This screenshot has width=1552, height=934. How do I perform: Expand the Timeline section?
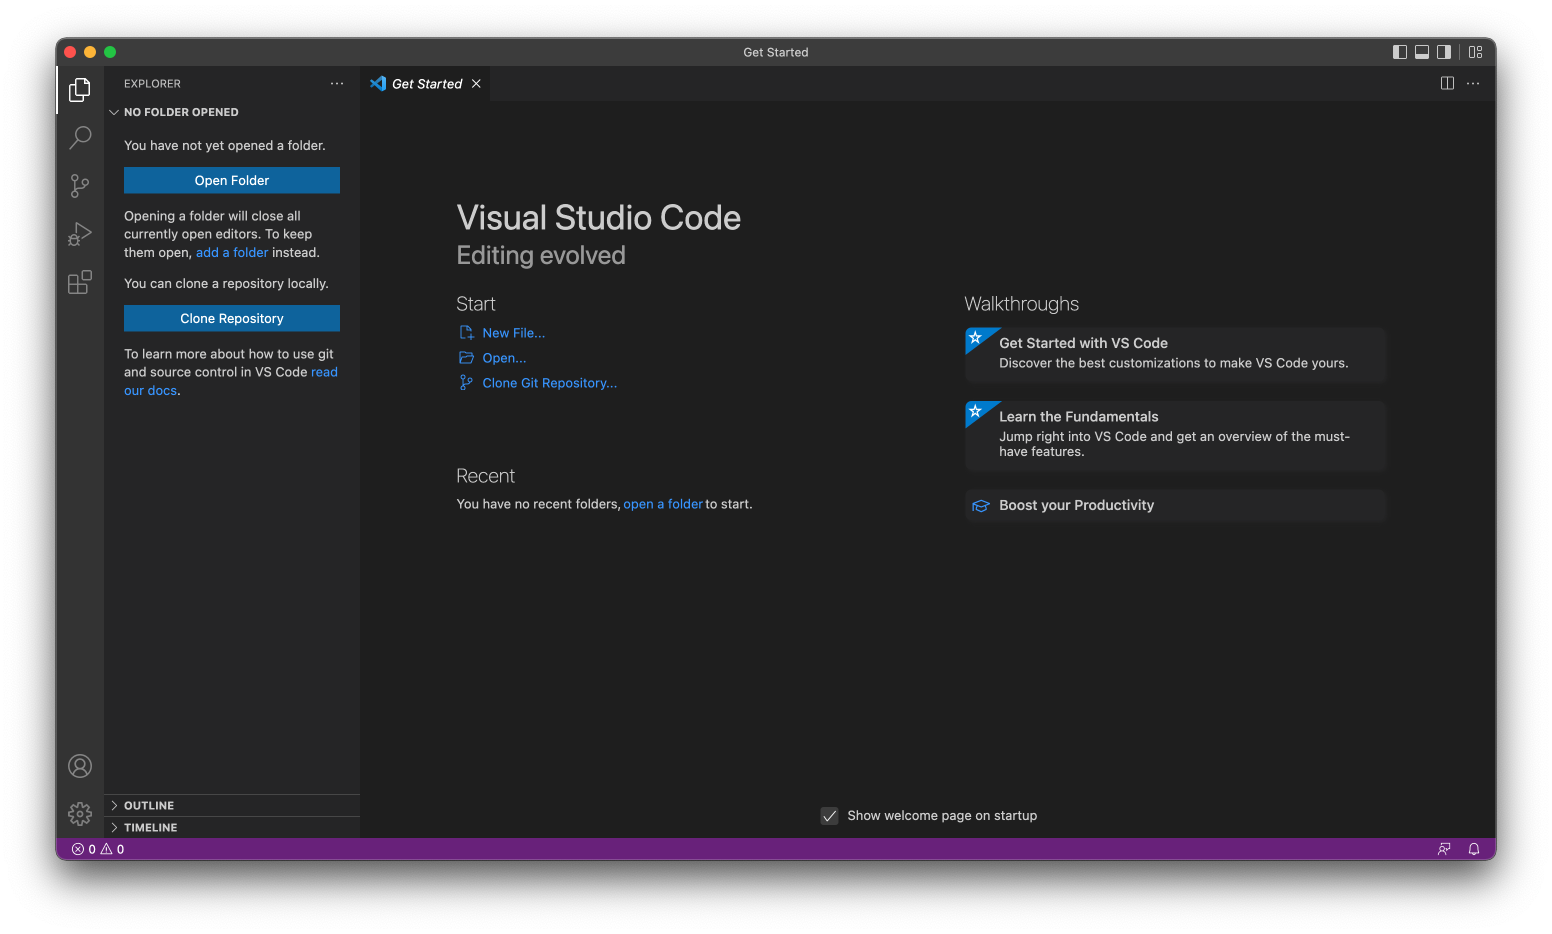231,828
